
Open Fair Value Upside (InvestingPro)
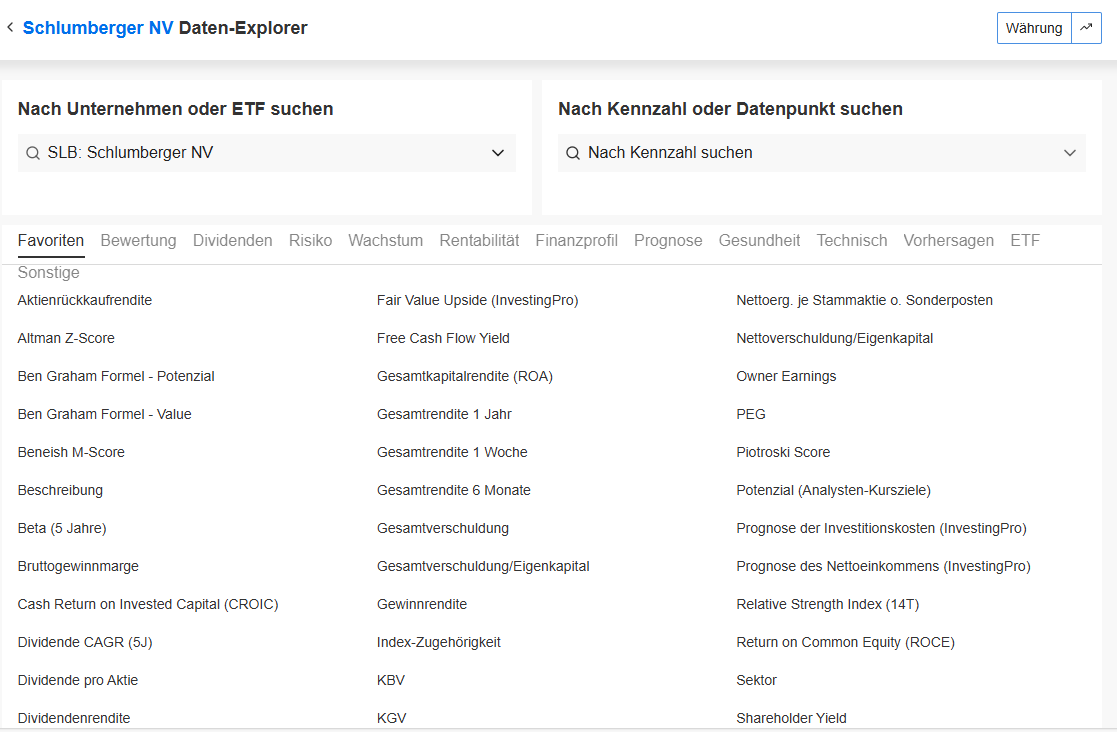[x=477, y=300]
